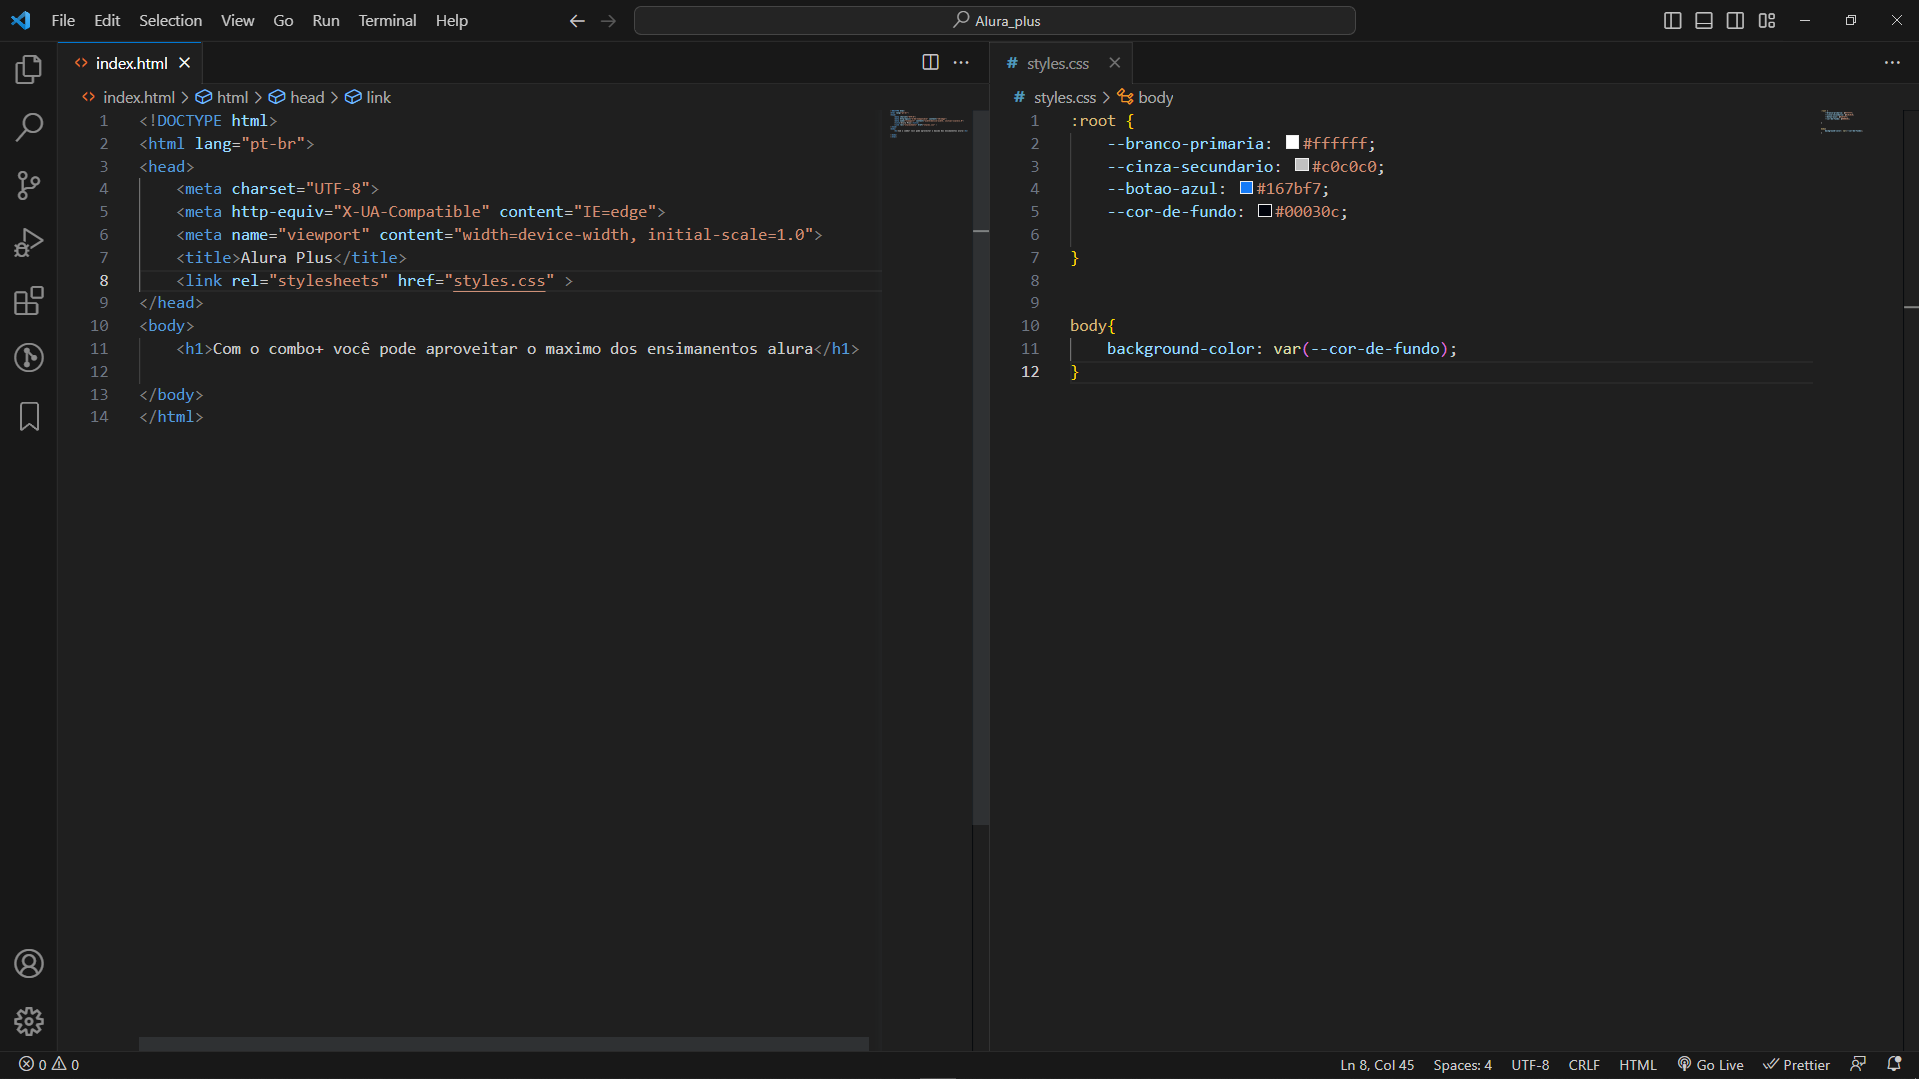
Task: Open the Help menu
Action: (x=452, y=21)
